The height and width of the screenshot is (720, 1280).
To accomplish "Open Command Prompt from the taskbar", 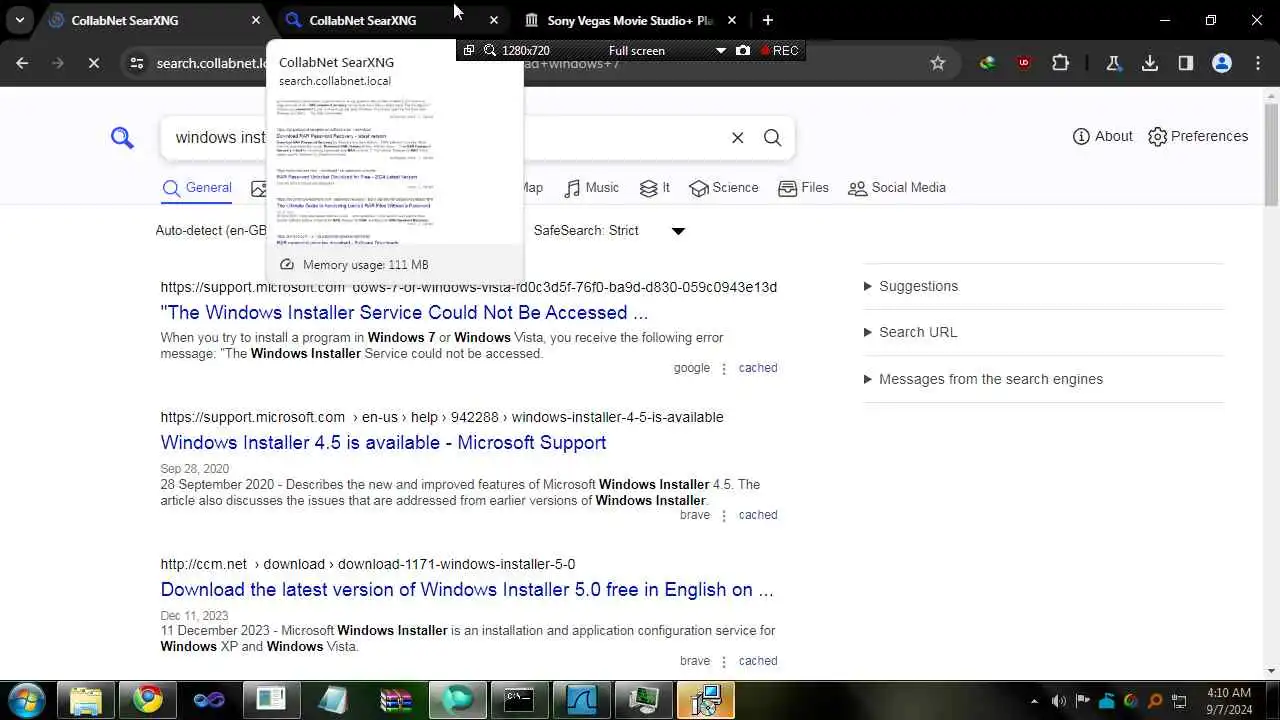I will (x=519, y=699).
